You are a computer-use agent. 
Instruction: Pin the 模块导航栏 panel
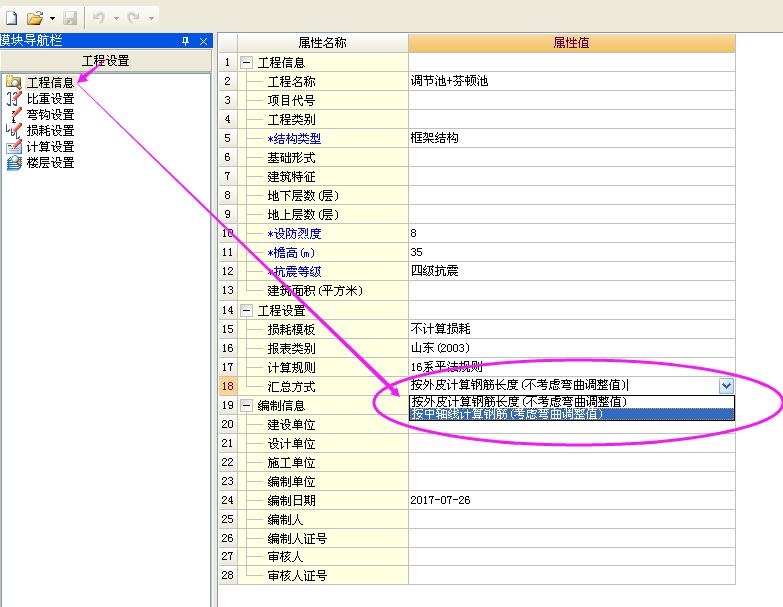click(185, 41)
